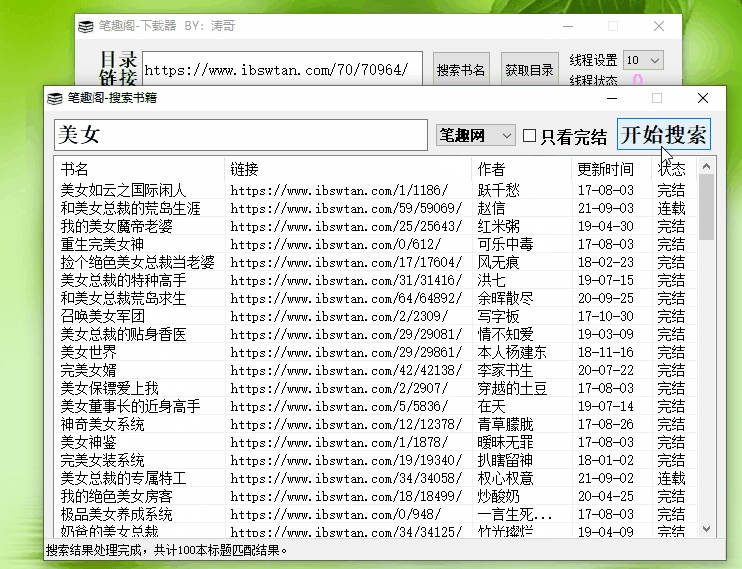The width and height of the screenshot is (742, 569).
Task: Sort by the 作者 column header
Action: [521, 169]
